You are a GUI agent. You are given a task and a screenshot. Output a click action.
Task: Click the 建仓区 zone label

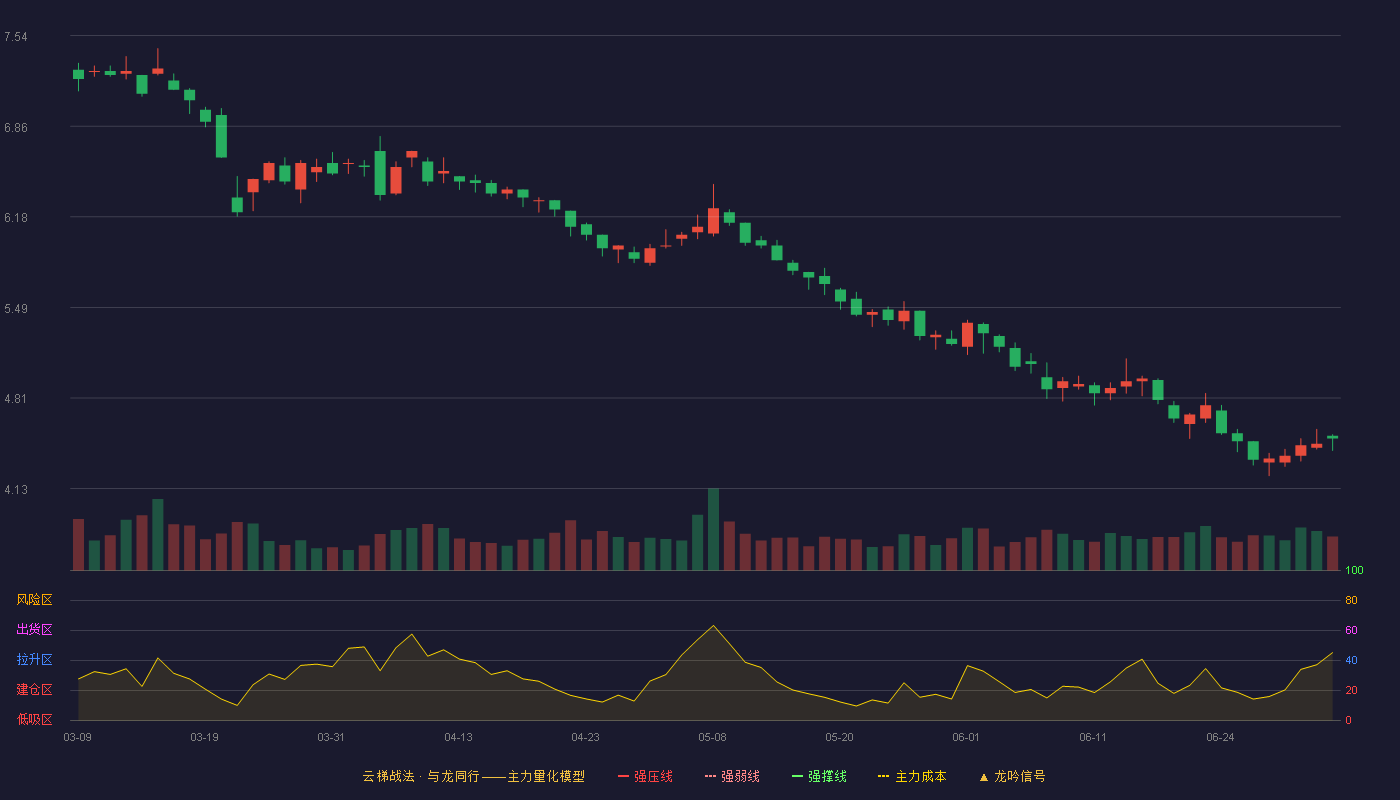click(34, 690)
